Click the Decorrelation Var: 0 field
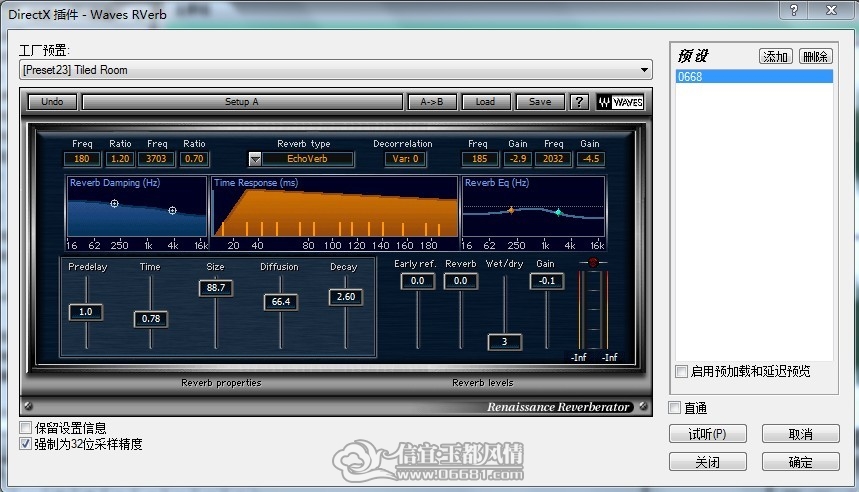Screen dimensions: 859x492 [x=405, y=159]
